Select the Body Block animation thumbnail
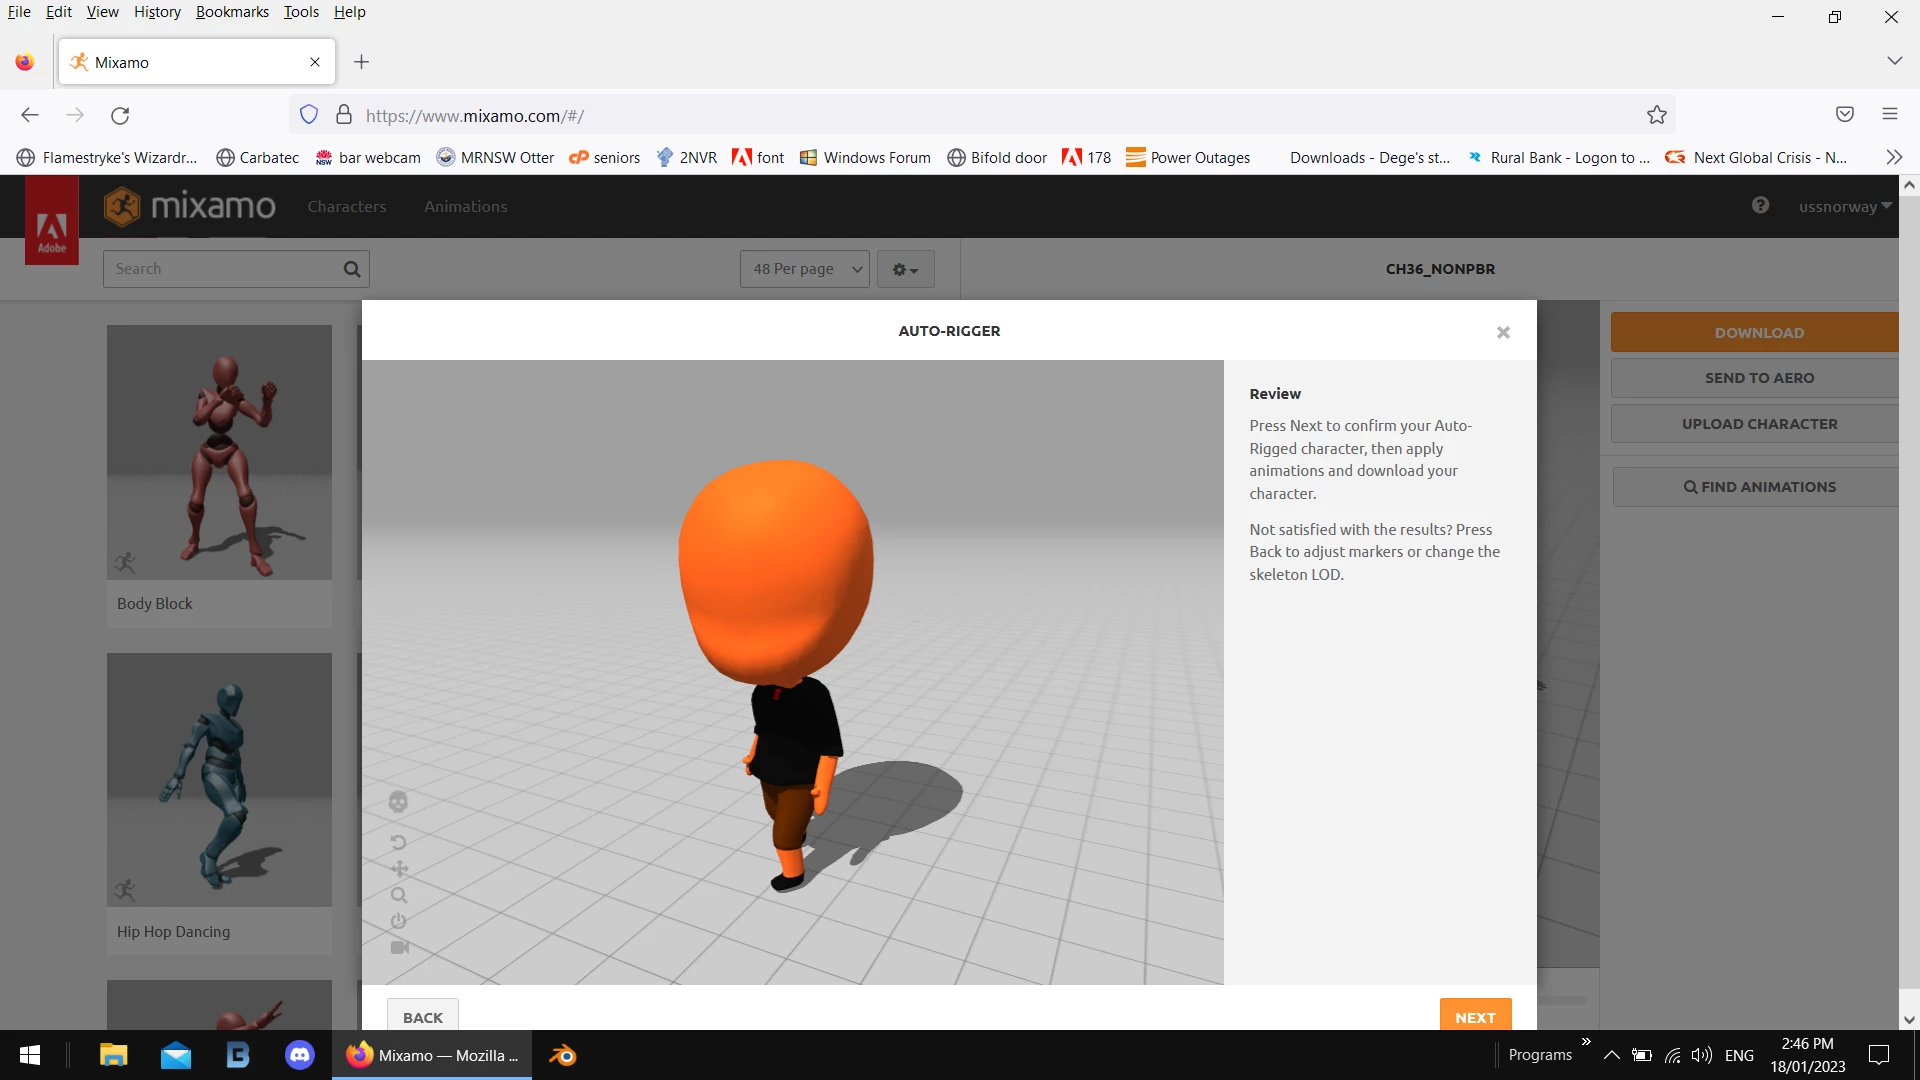 219,452
